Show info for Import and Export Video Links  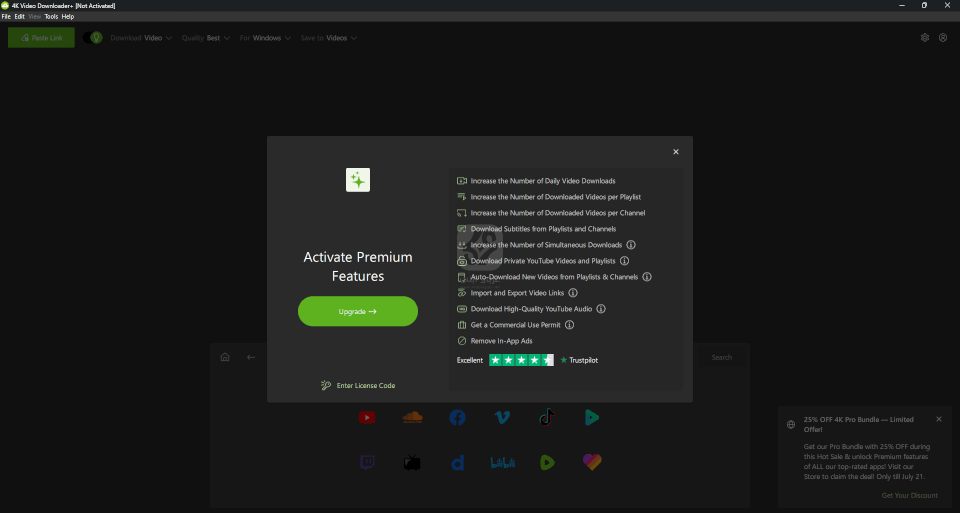572,293
